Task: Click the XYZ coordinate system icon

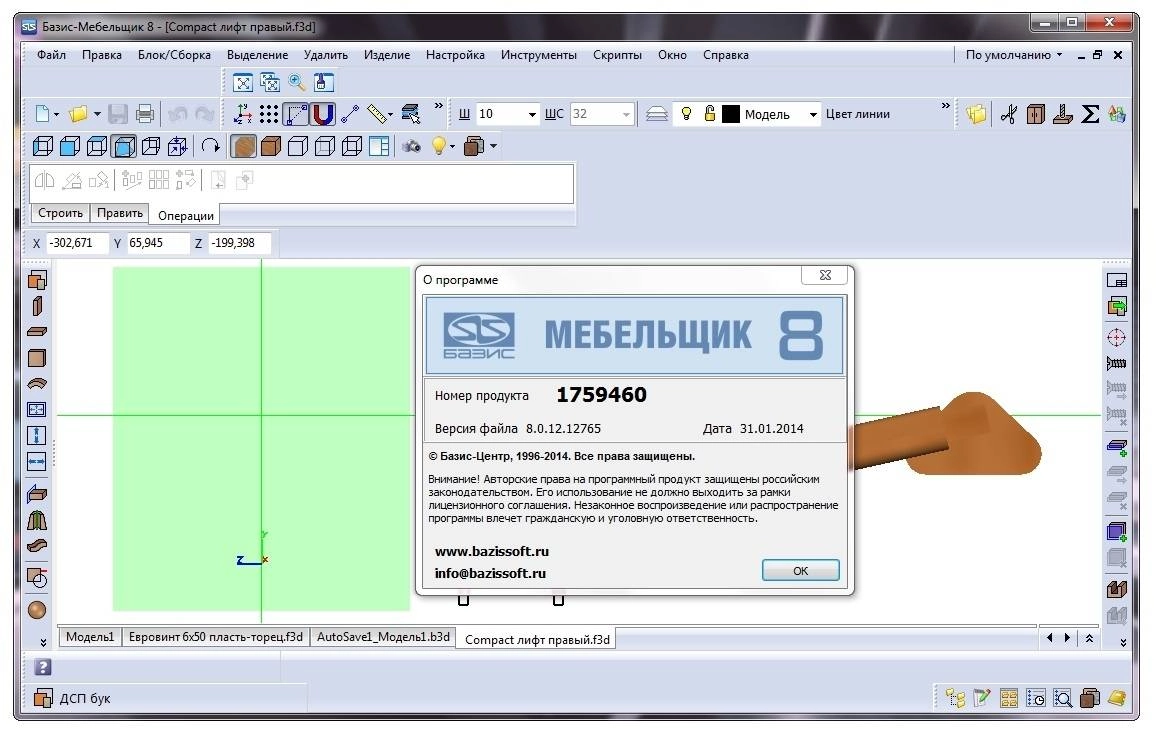Action: click(242, 114)
